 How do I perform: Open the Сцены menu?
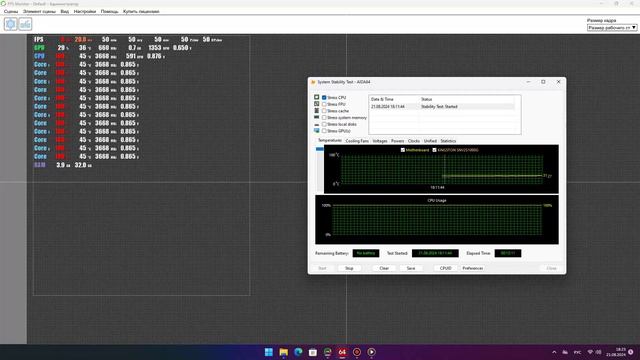click(x=11, y=11)
